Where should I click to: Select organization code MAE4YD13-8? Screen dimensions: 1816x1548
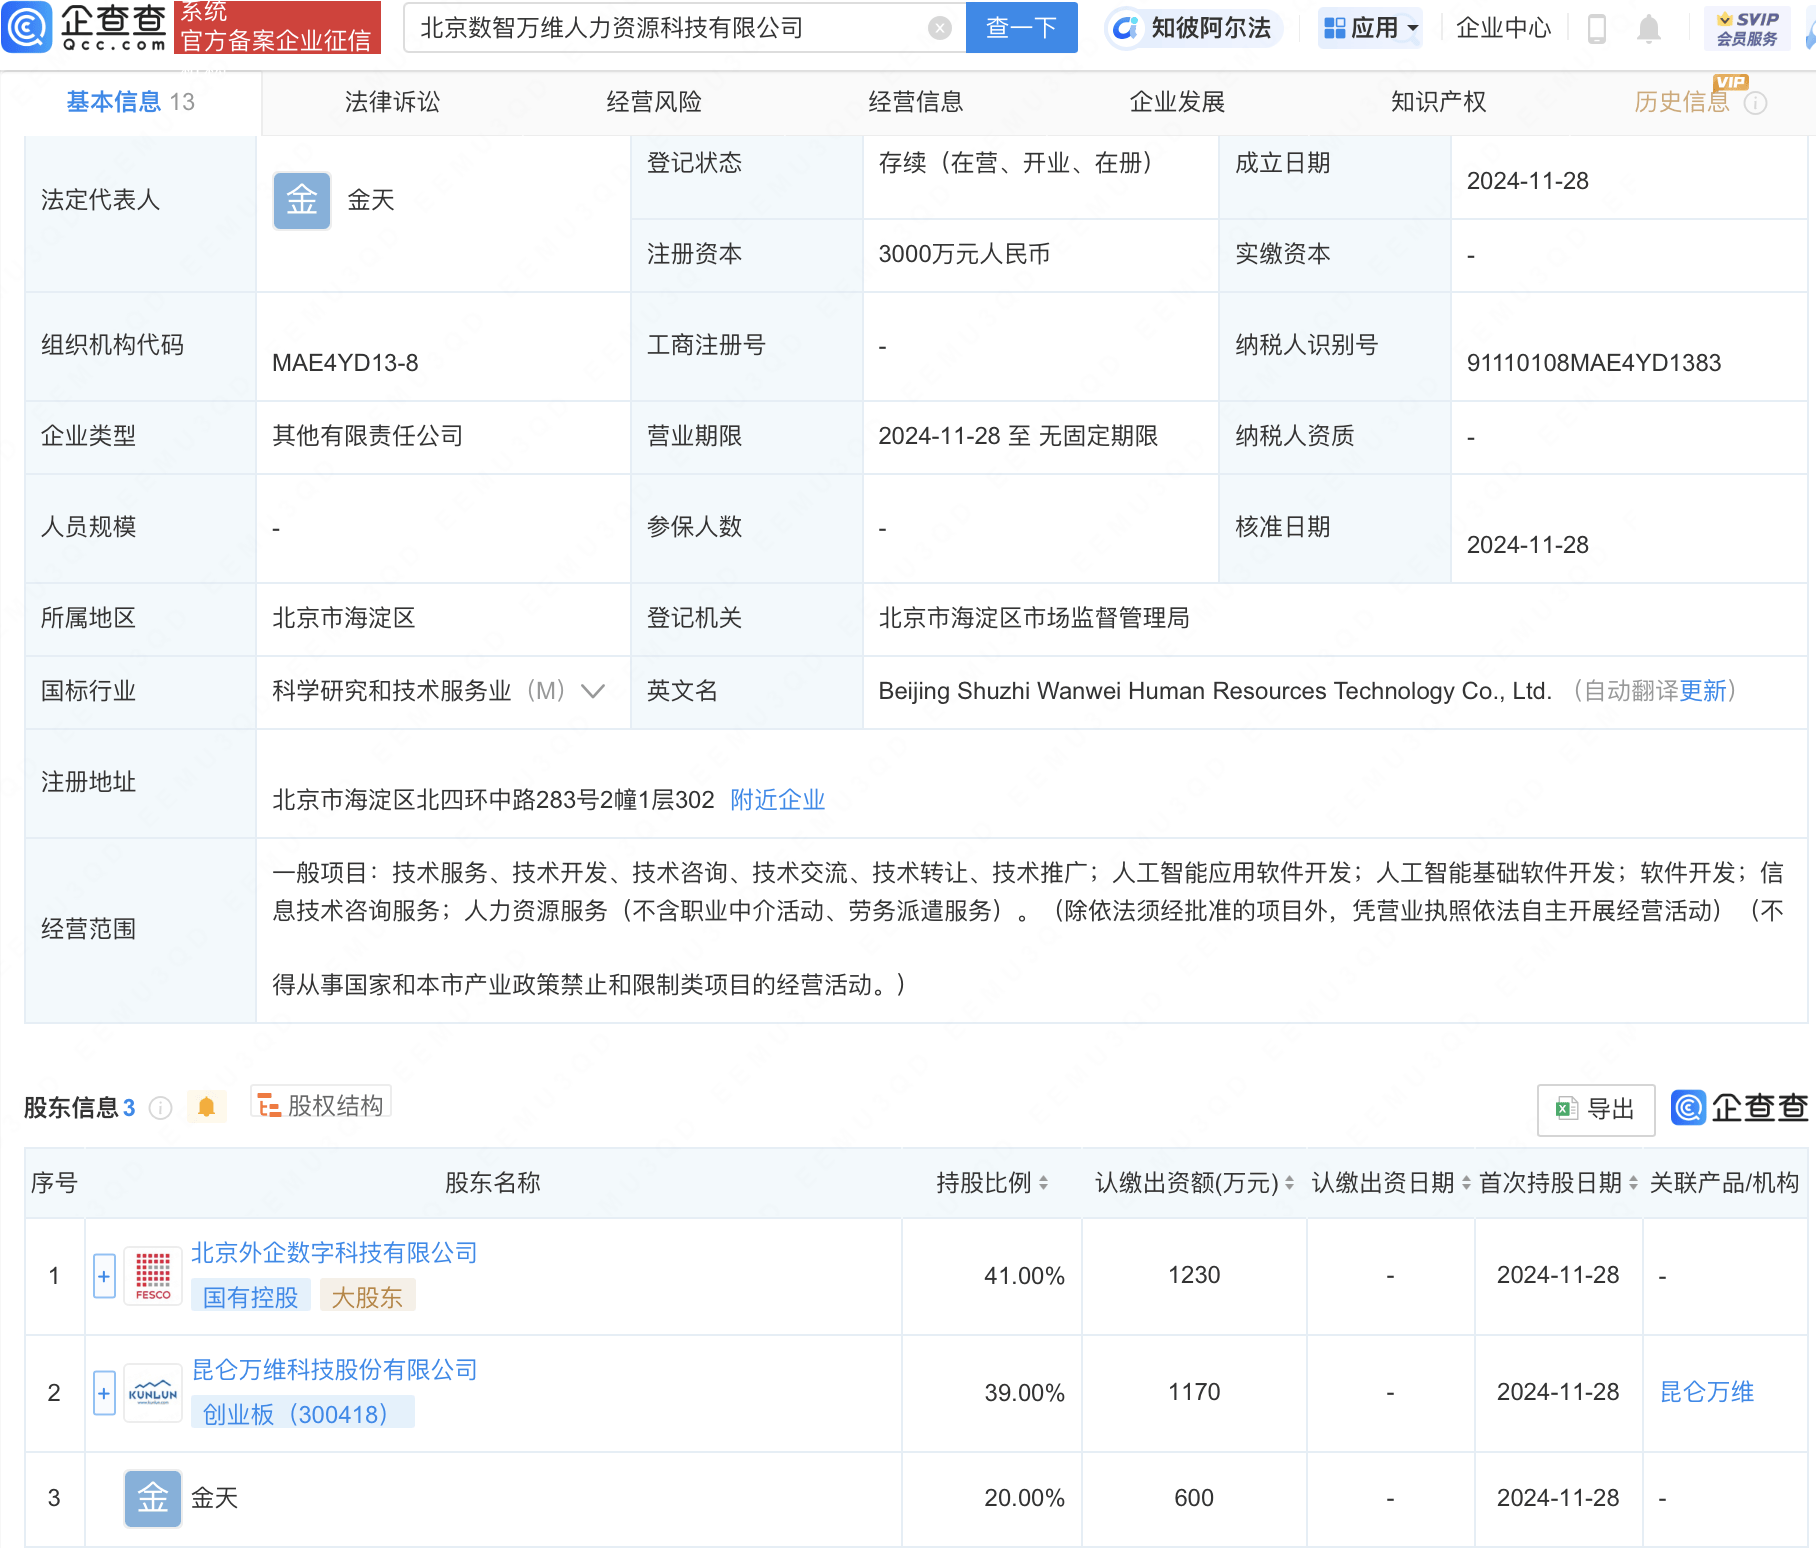pos(345,363)
